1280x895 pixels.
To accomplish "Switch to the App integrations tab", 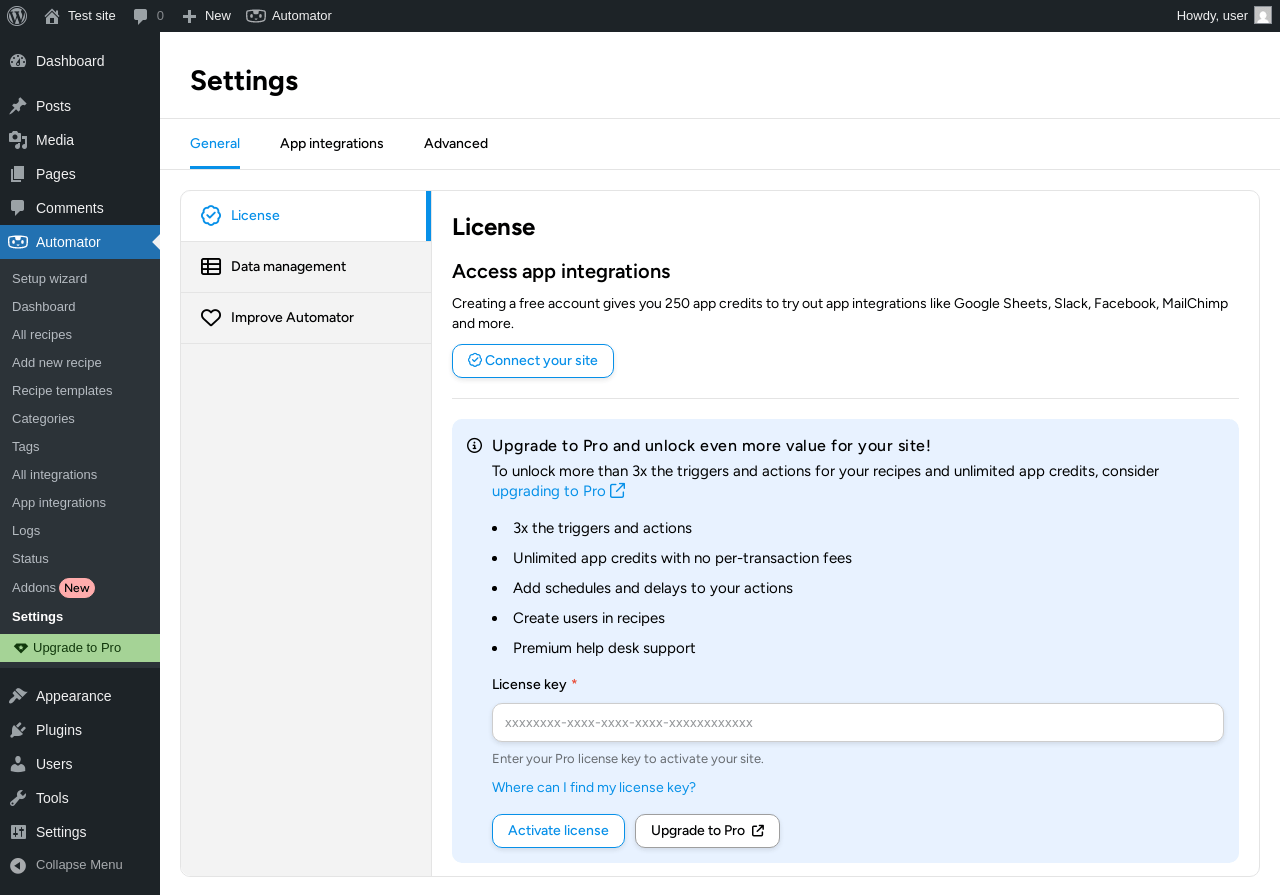I will pyautogui.click(x=332, y=143).
